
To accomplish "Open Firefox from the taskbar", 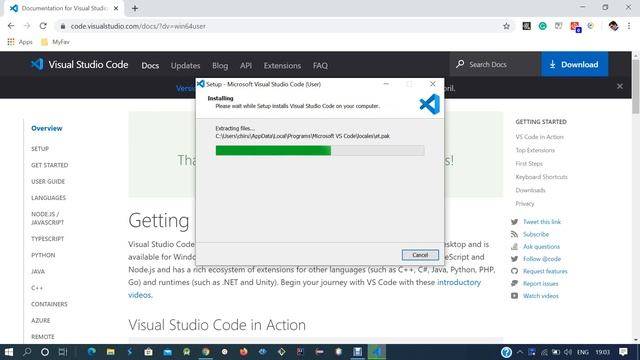I will pyautogui.click(x=244, y=352).
